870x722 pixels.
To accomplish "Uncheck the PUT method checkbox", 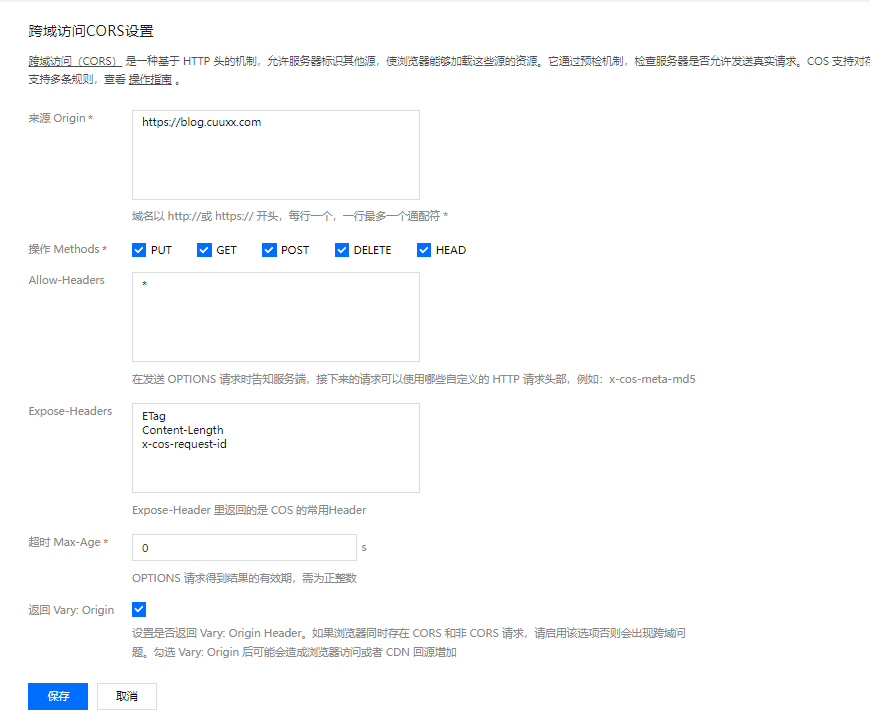I will point(139,250).
